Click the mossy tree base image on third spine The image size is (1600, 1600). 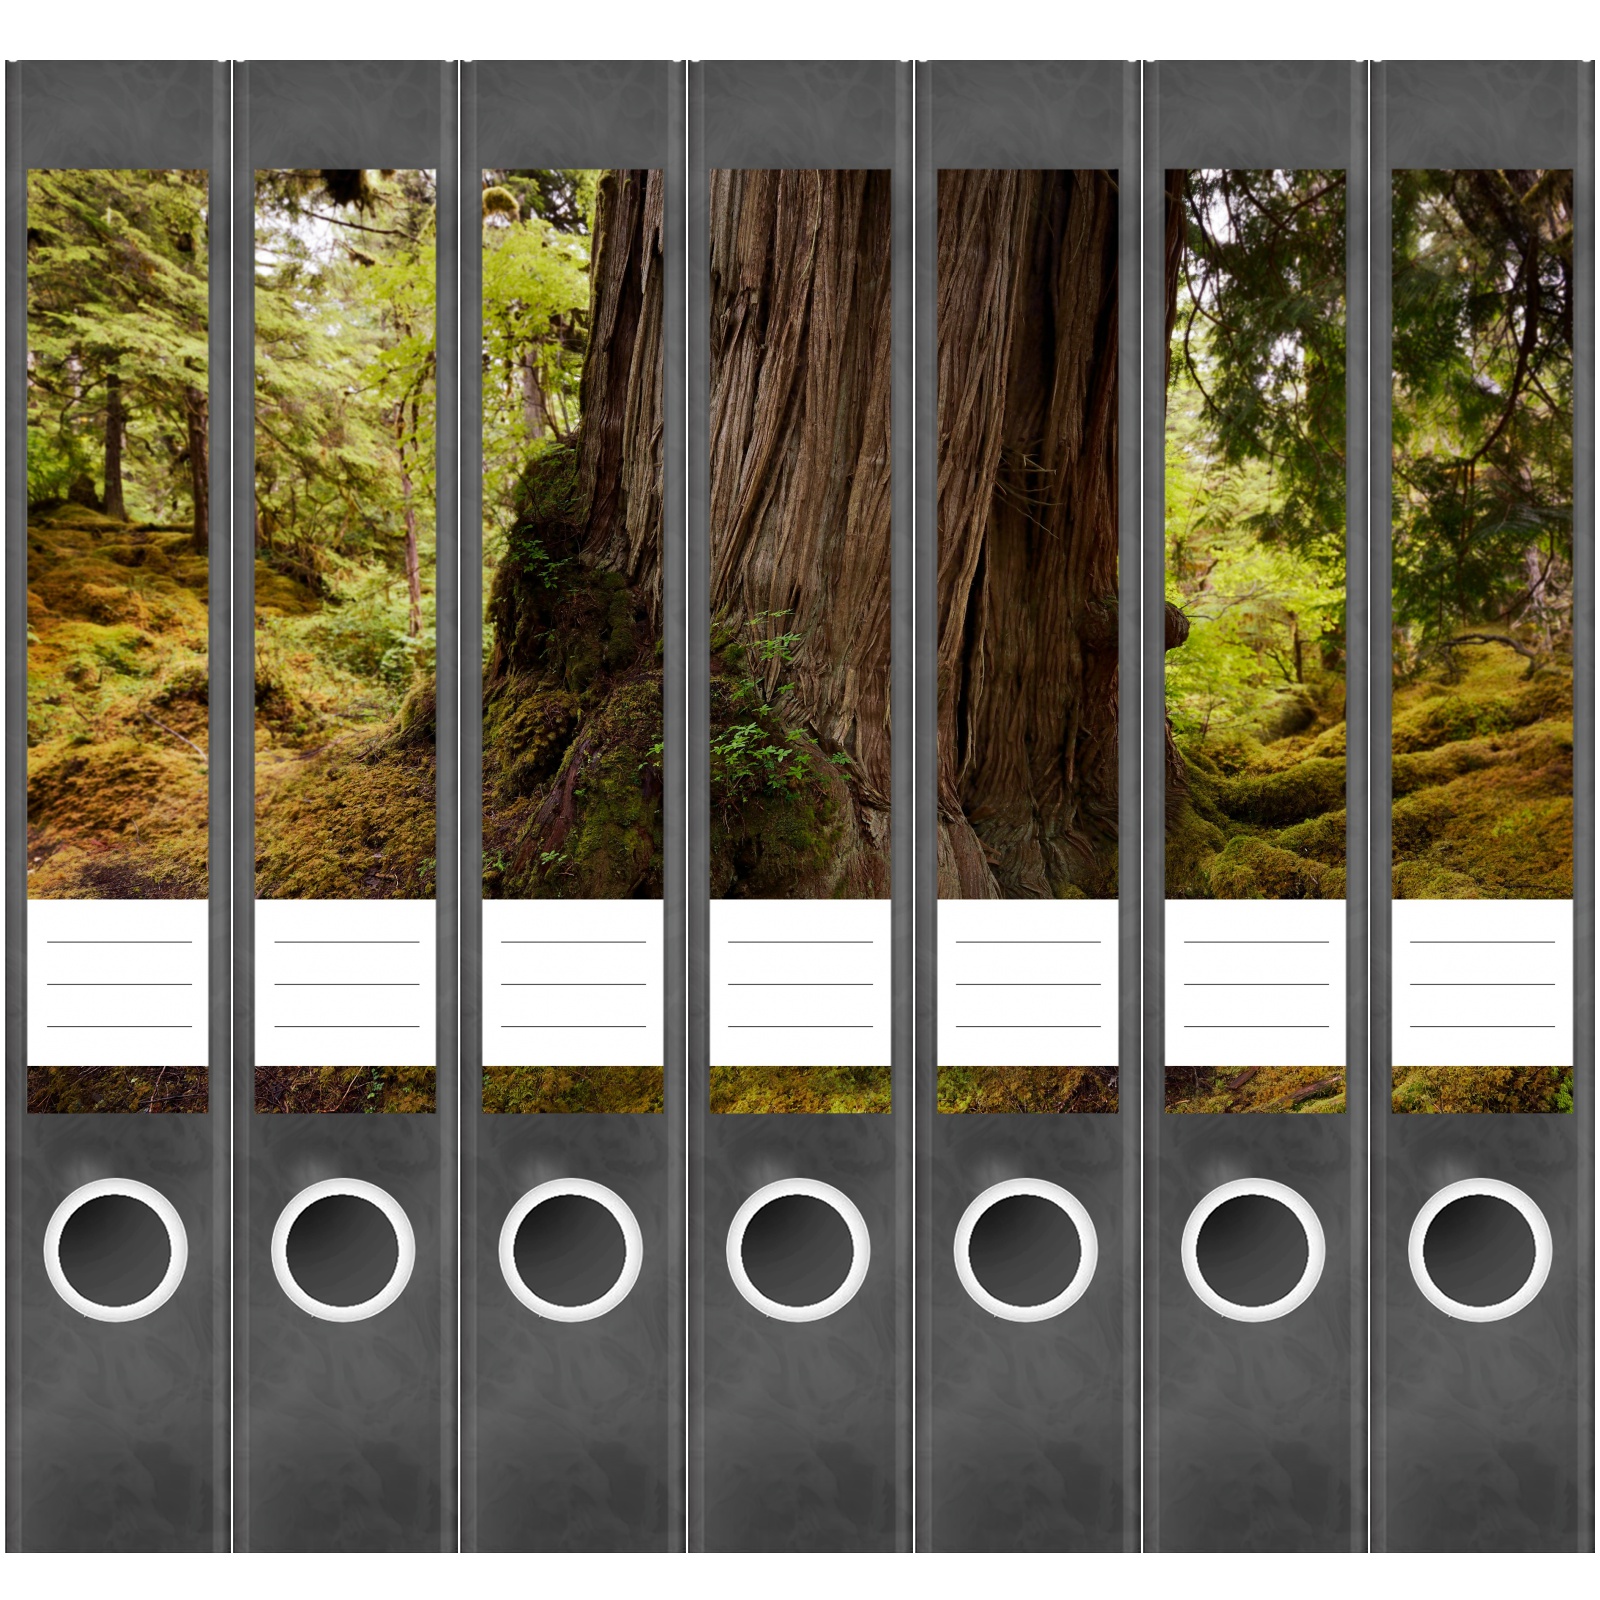[573, 534]
